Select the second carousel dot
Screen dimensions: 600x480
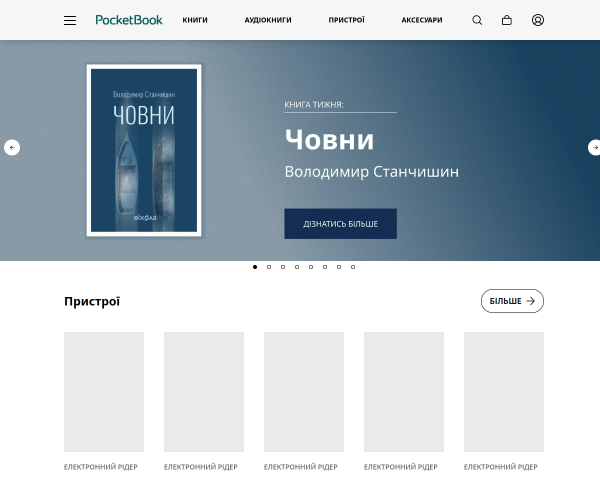pos(269,267)
